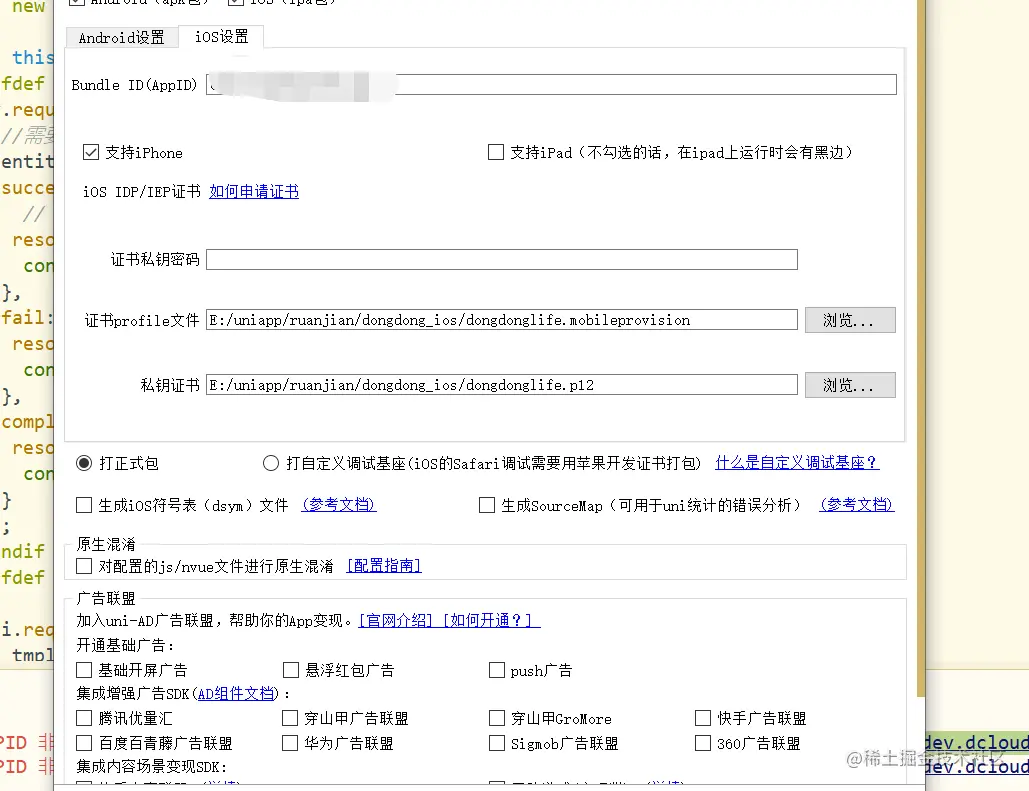Open the 如何申请证书 link
Image resolution: width=1029 pixels, height=791 pixels.
coord(254,192)
